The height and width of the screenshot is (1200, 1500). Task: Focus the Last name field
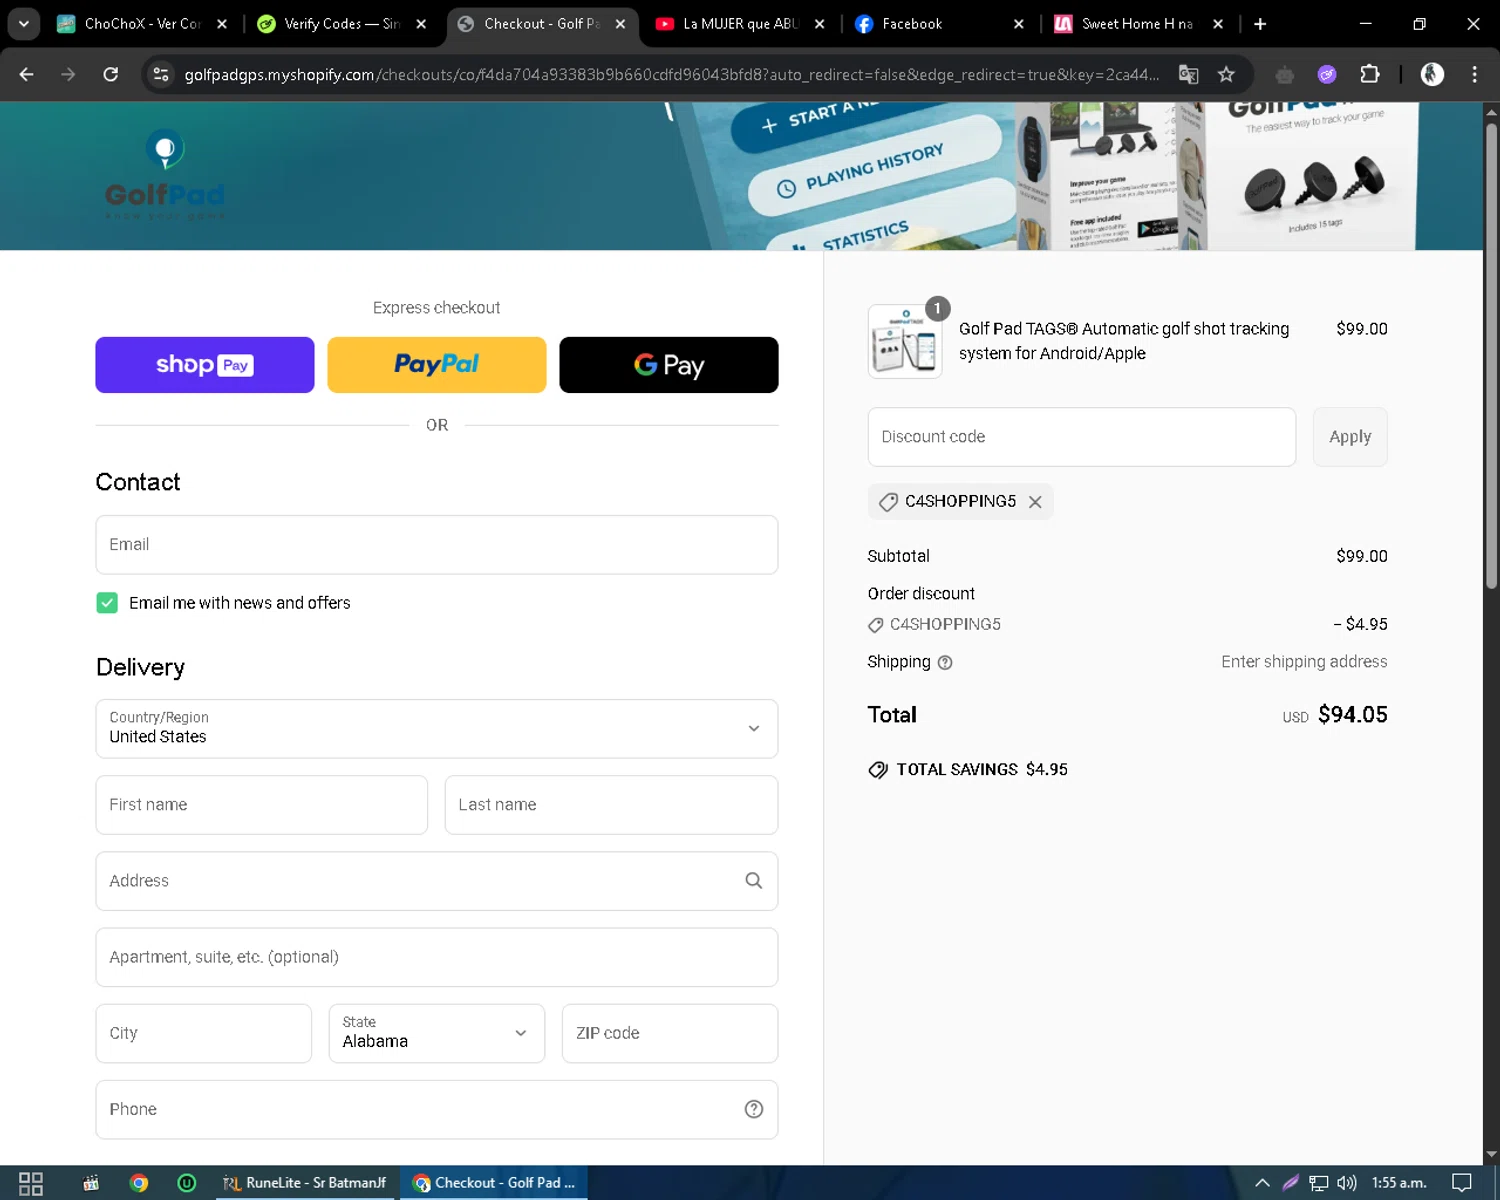point(611,805)
